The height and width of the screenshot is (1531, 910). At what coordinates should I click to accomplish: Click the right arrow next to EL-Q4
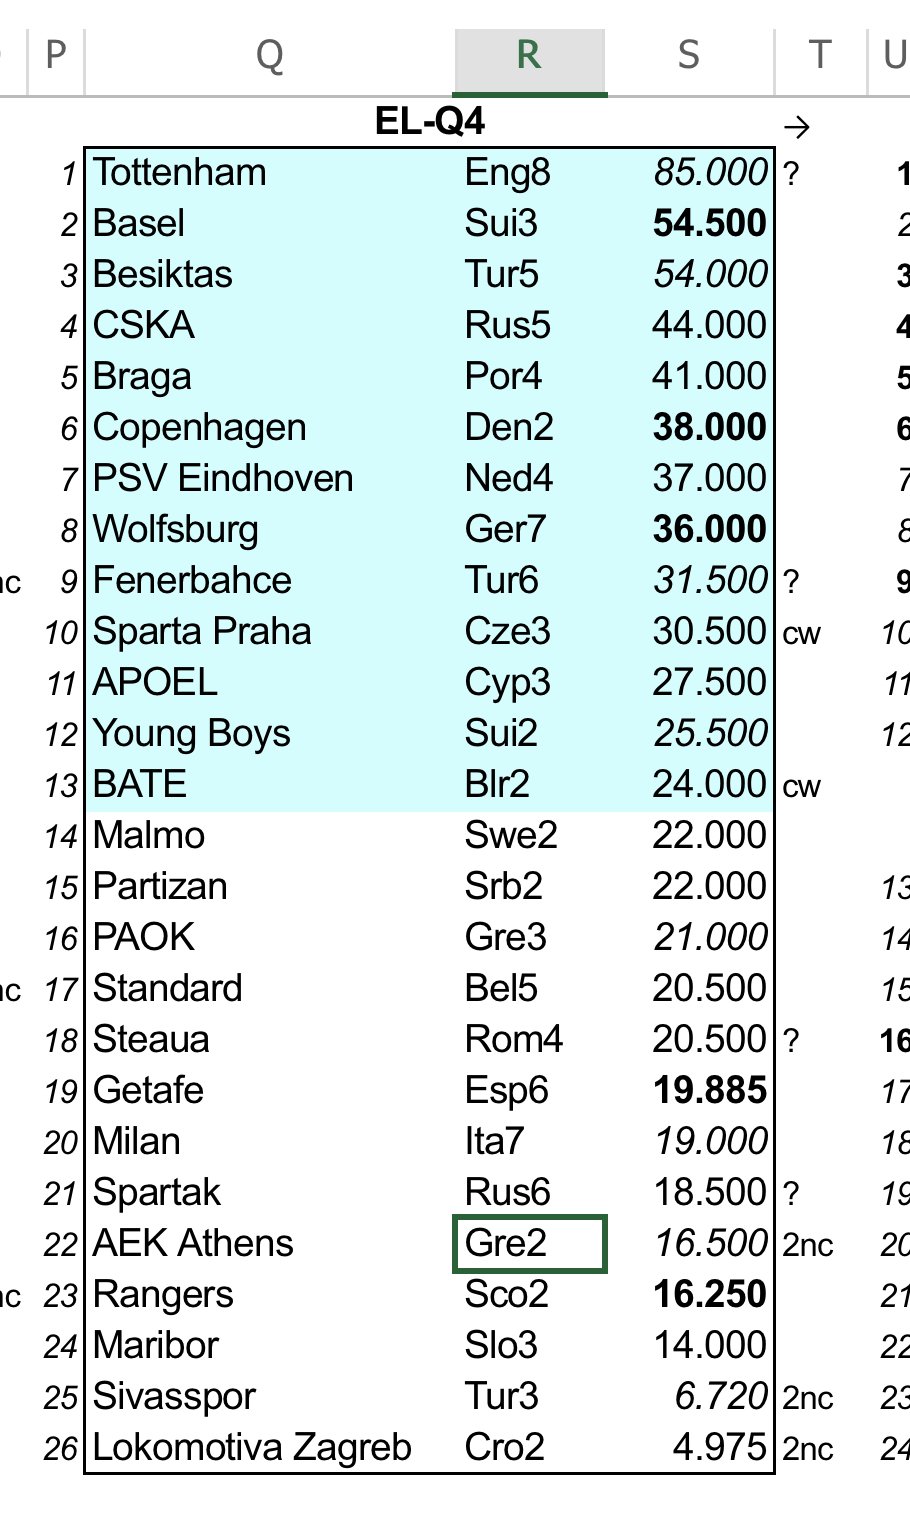(797, 127)
